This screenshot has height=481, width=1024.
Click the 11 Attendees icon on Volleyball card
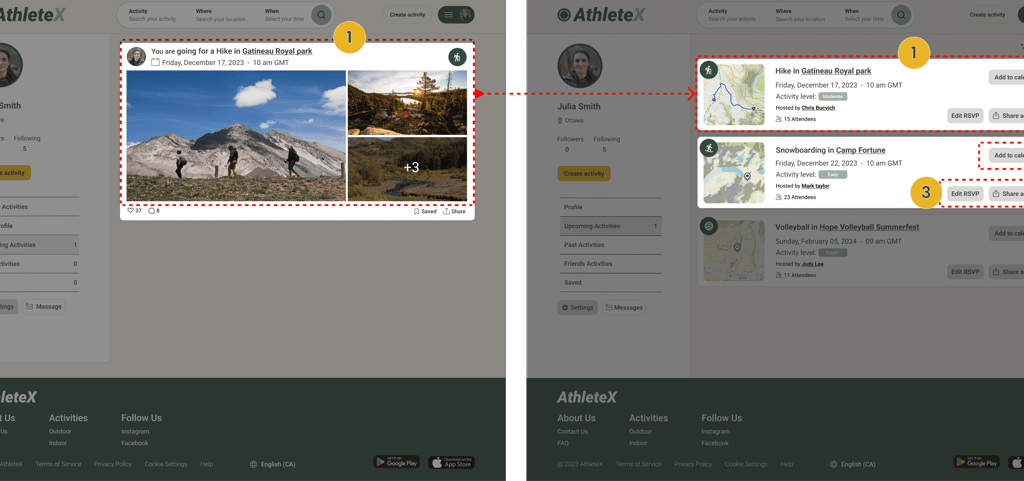(x=778, y=275)
